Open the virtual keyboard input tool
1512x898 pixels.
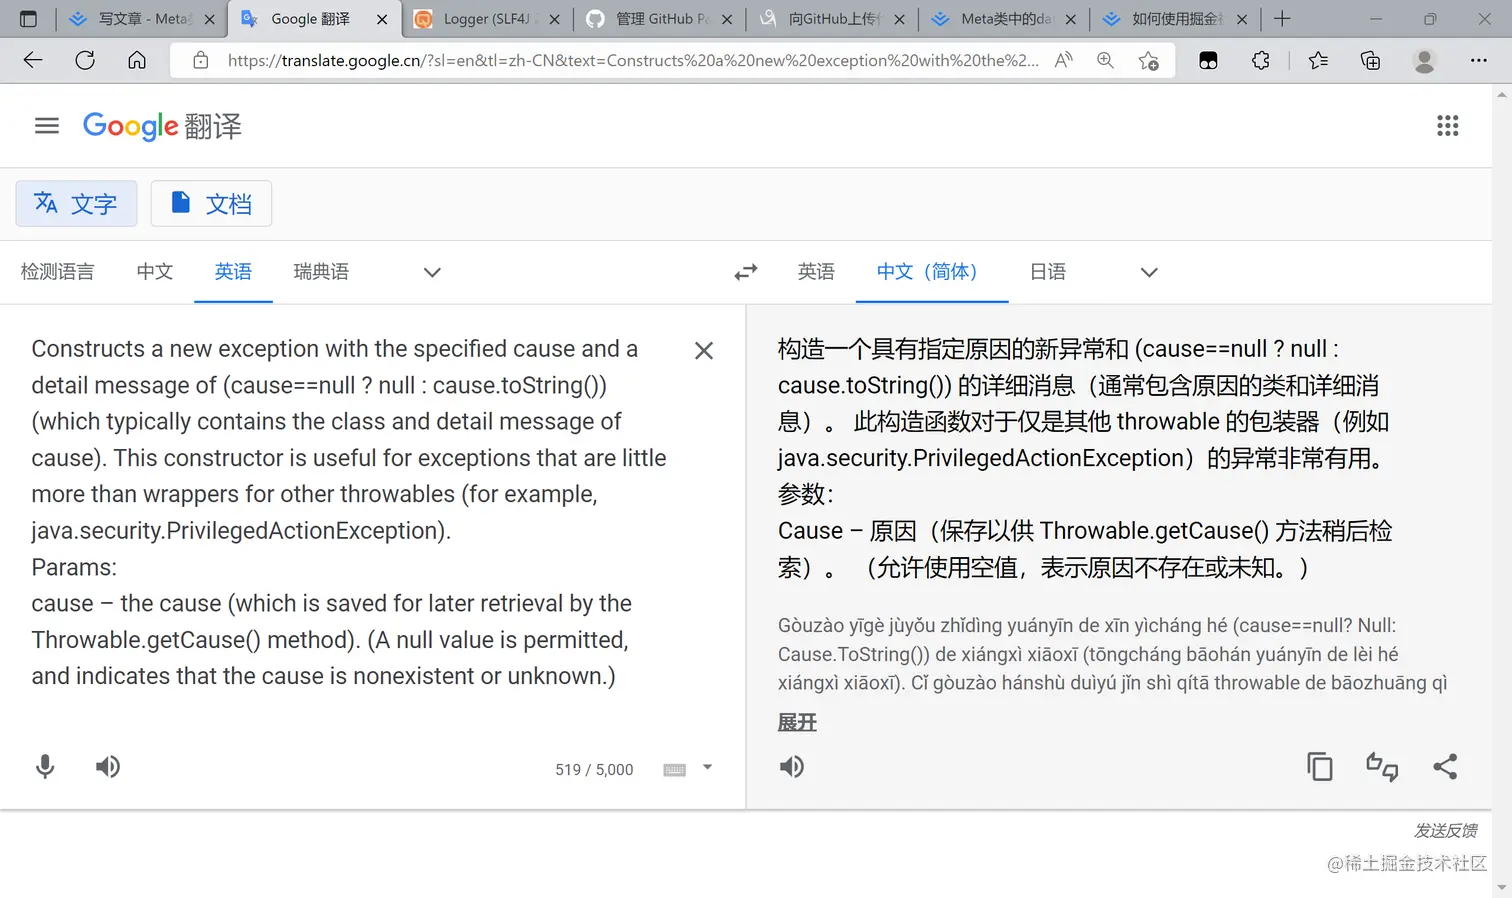(x=675, y=769)
